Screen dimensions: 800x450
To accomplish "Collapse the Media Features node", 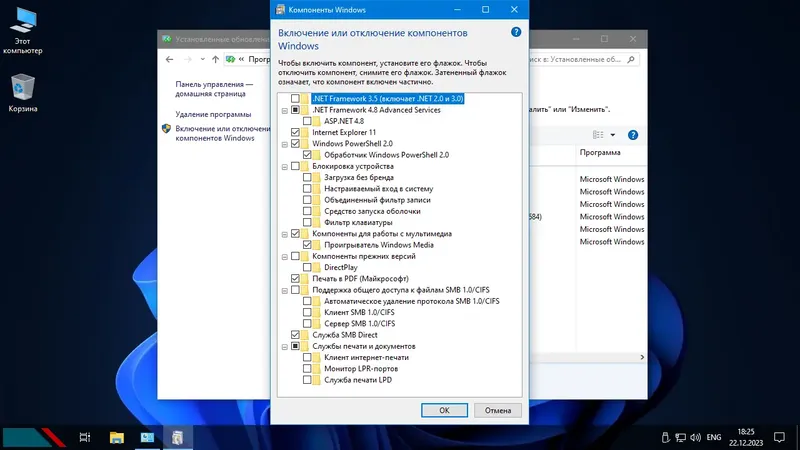I will 285,234.
